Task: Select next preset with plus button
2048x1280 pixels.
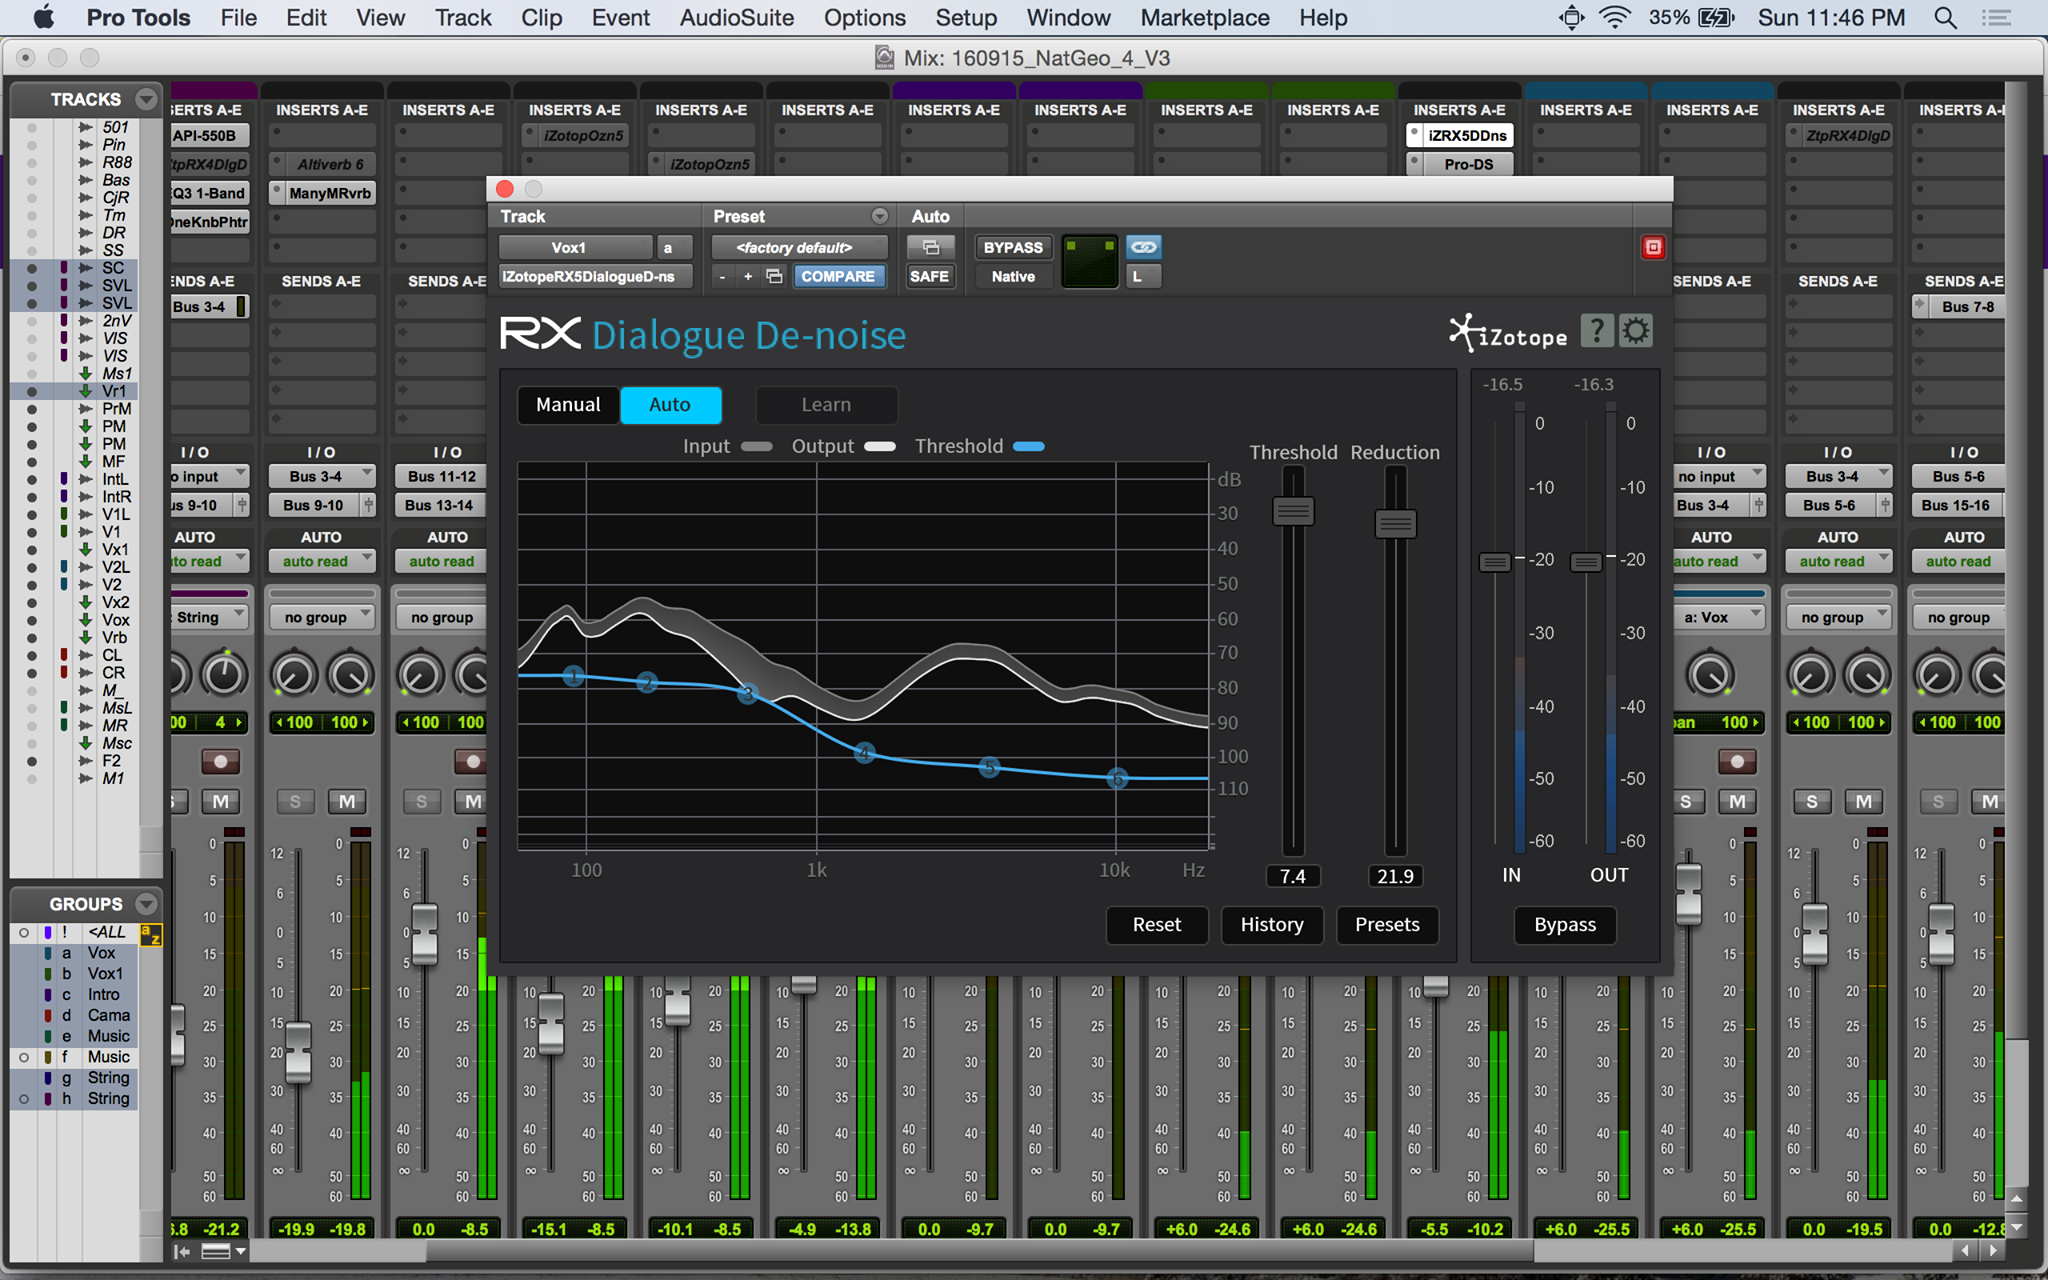Action: (x=747, y=277)
